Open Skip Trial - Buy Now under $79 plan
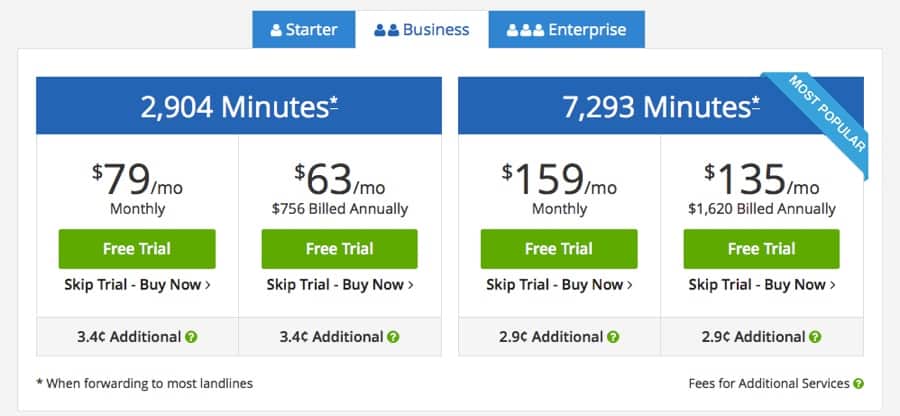Viewport: 900px width, 416px height. (137, 285)
